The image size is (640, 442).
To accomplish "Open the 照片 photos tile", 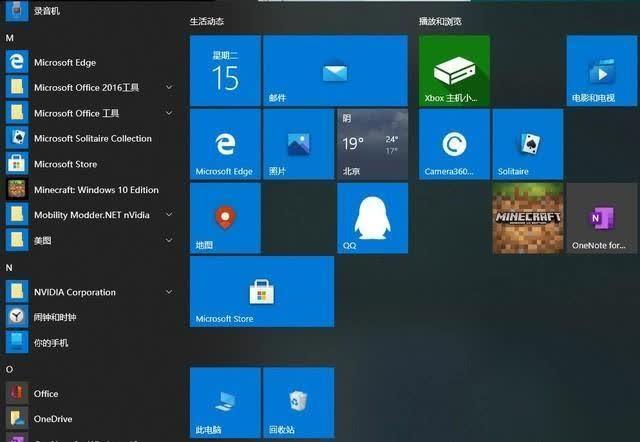I will pos(299,144).
